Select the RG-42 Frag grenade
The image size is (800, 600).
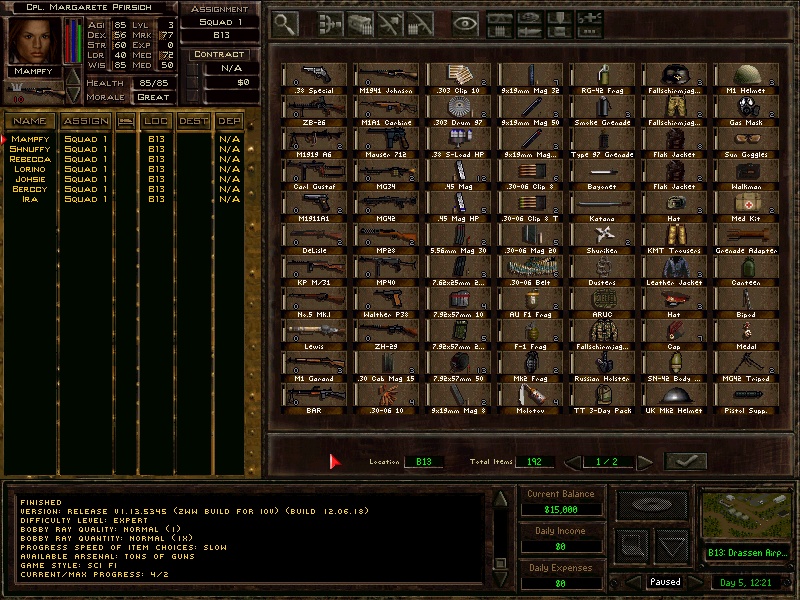(602, 79)
